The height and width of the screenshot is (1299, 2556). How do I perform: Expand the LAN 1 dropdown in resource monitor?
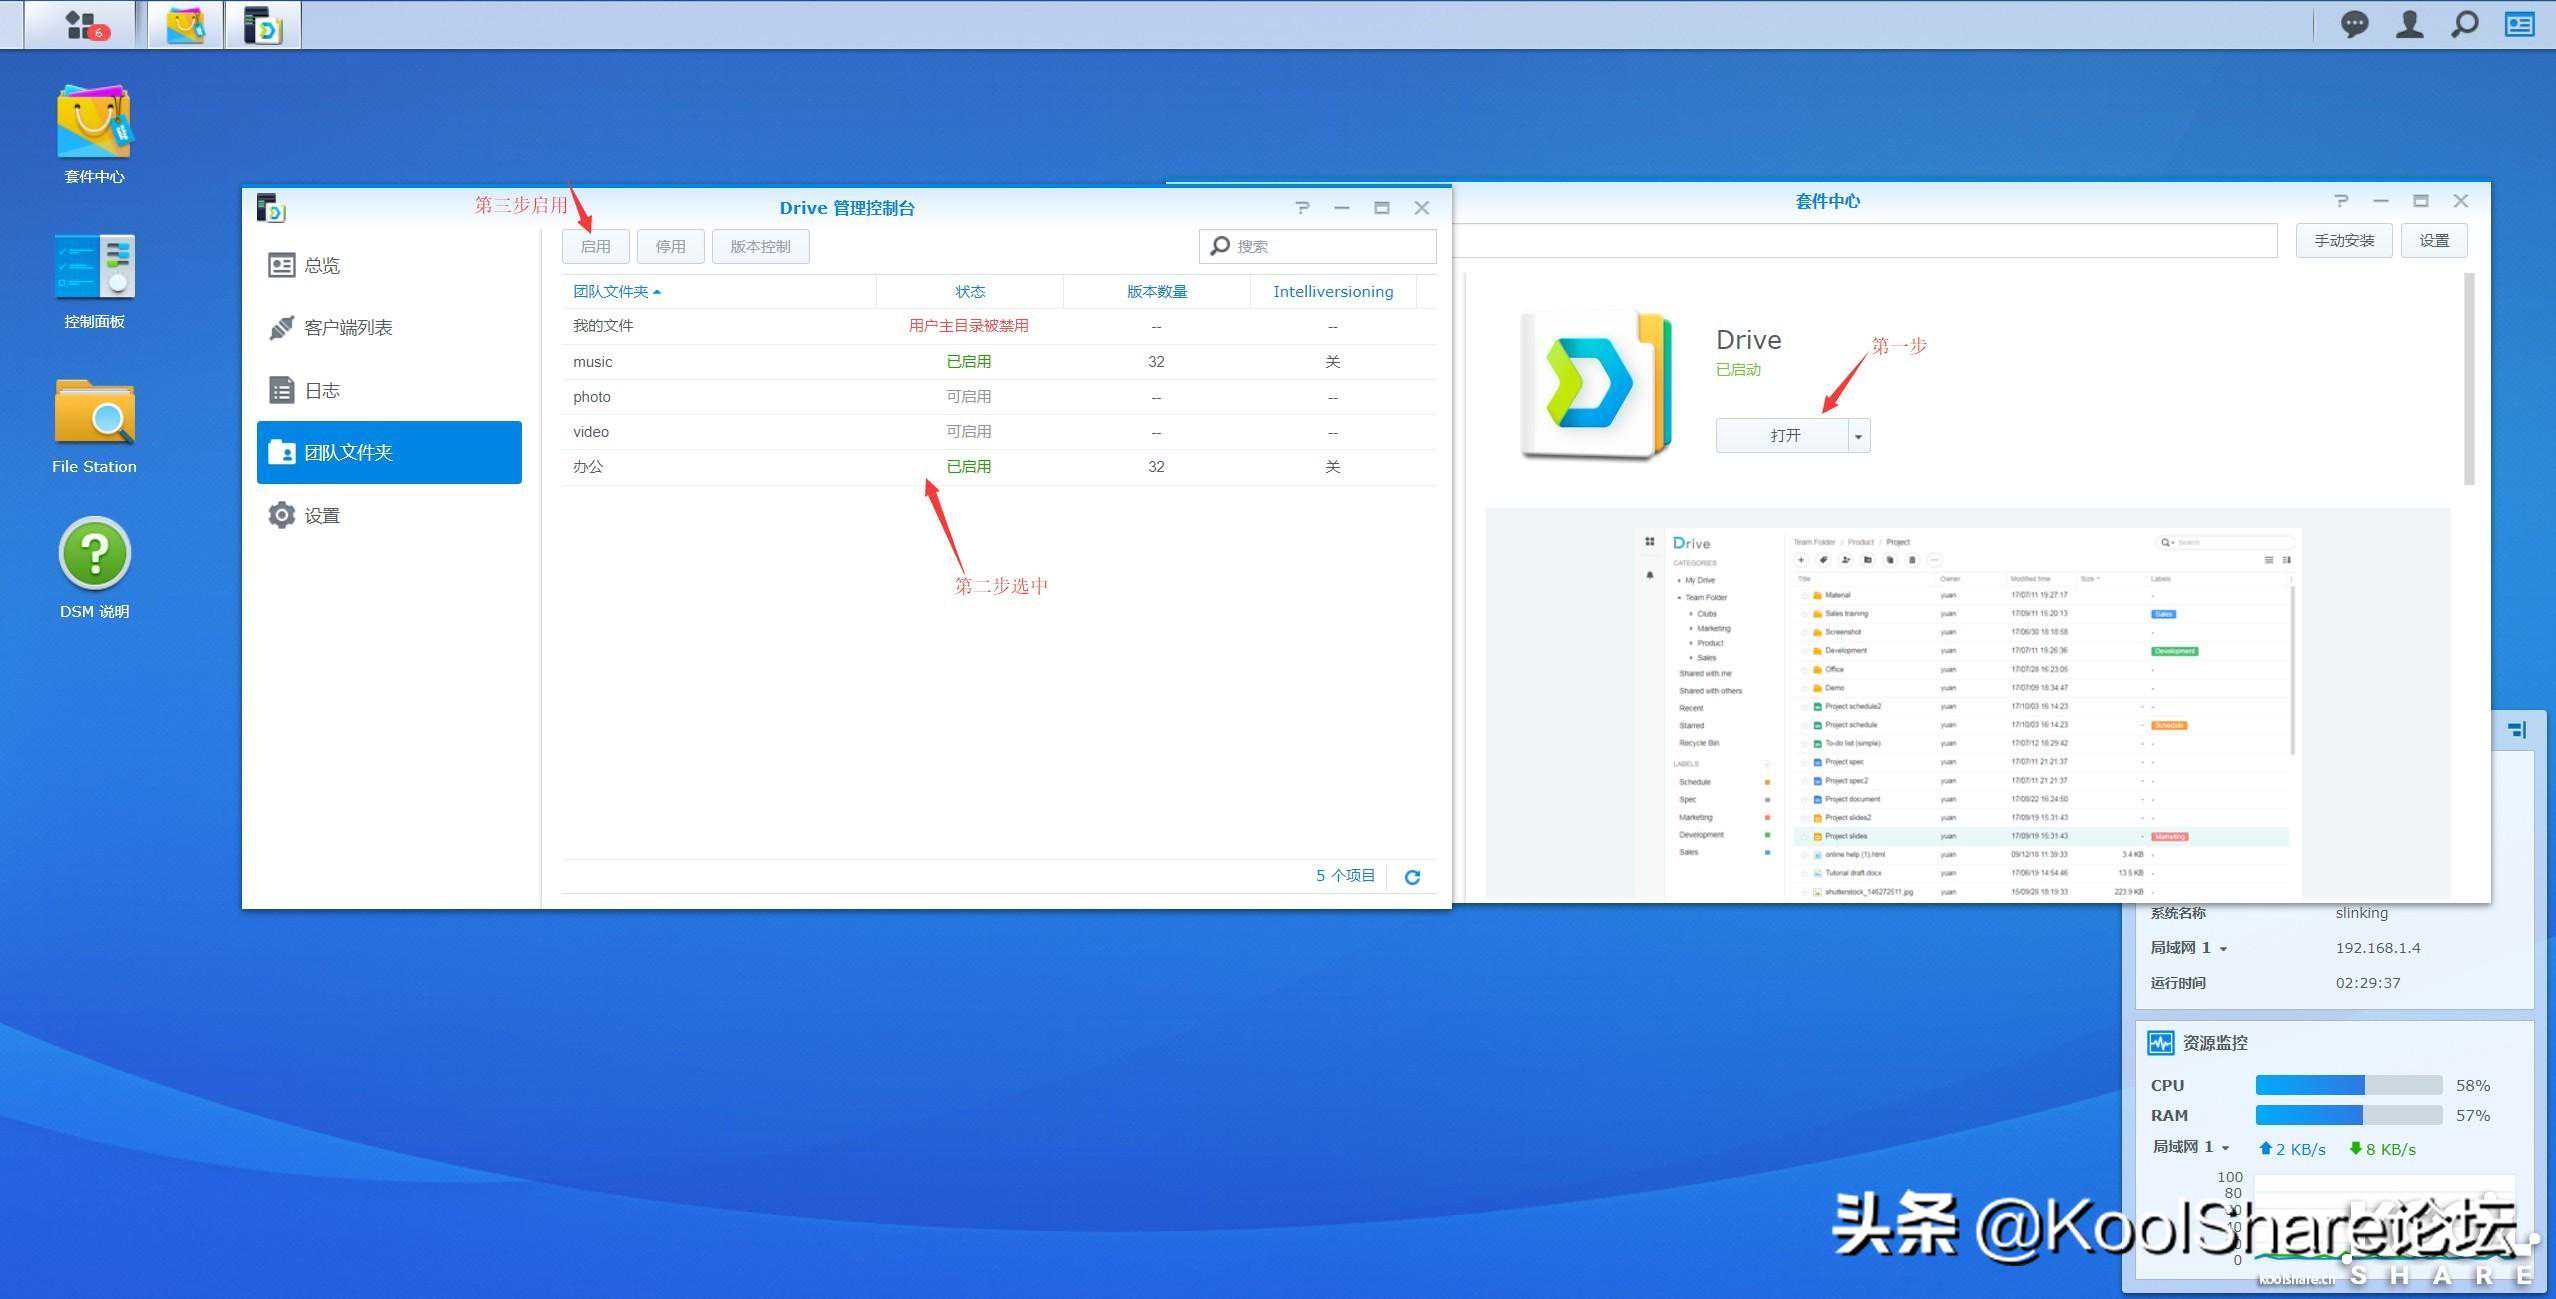2225,1148
